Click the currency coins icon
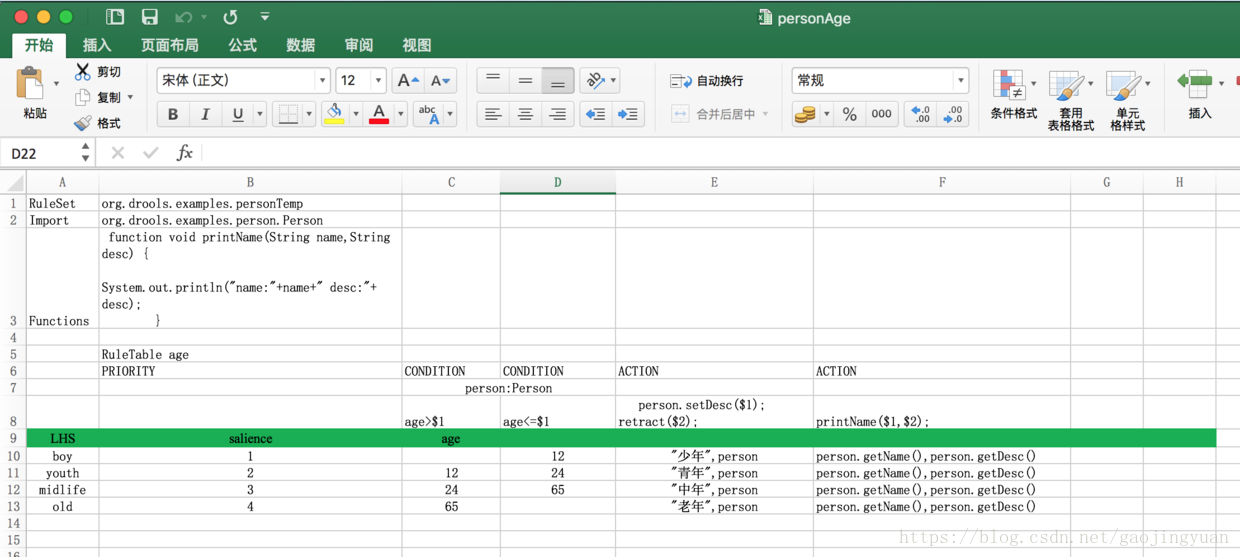The image size is (1240, 557). [x=805, y=114]
